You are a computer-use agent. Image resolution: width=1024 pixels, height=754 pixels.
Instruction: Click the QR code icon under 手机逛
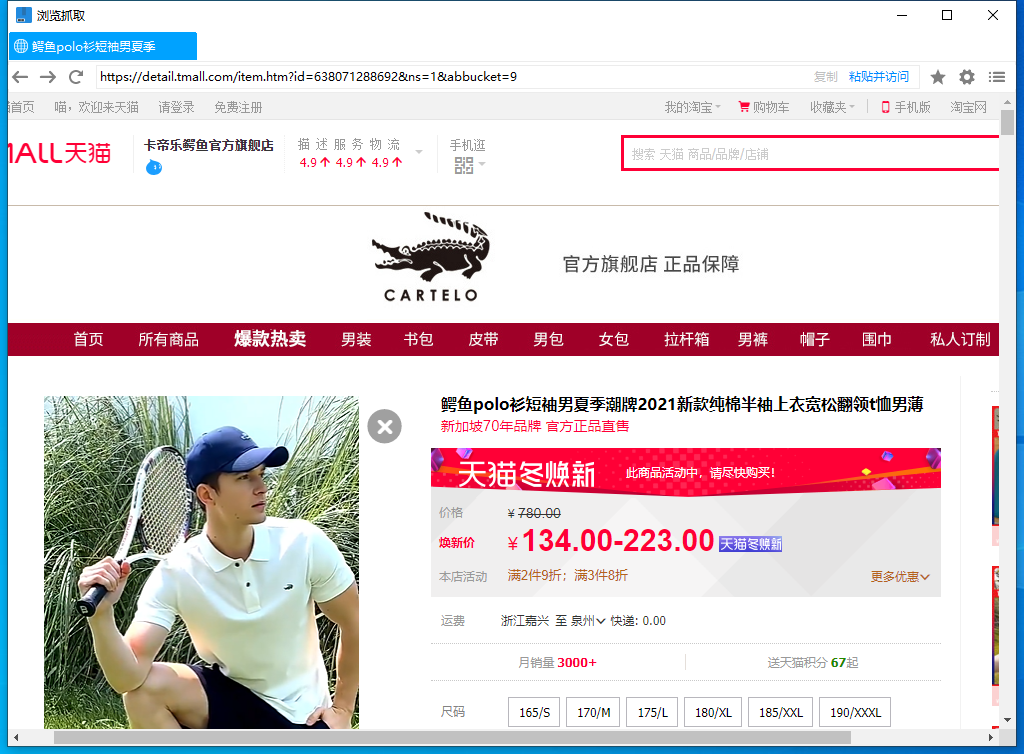464,165
